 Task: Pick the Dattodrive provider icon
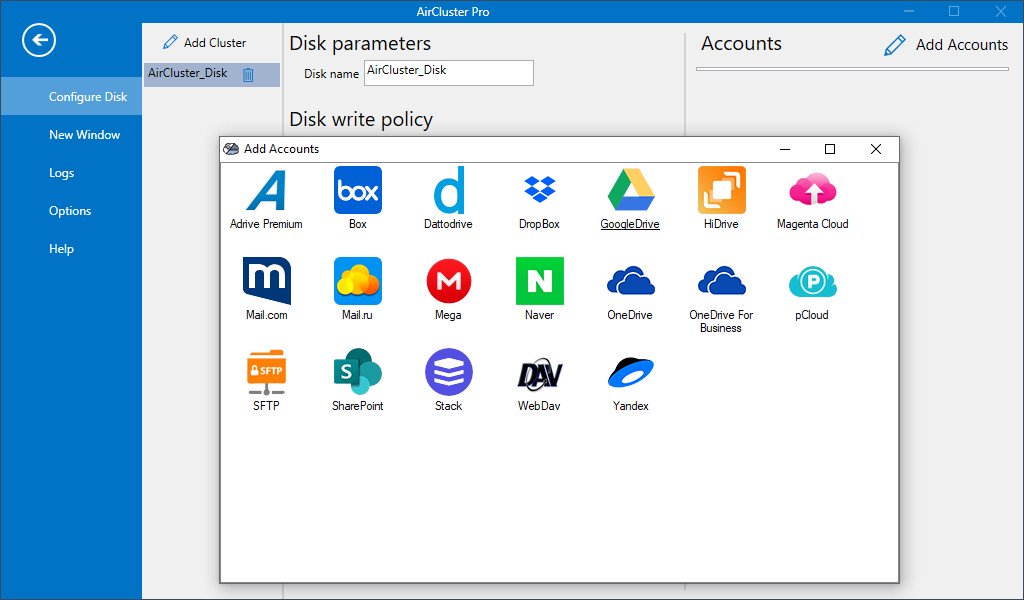click(449, 190)
